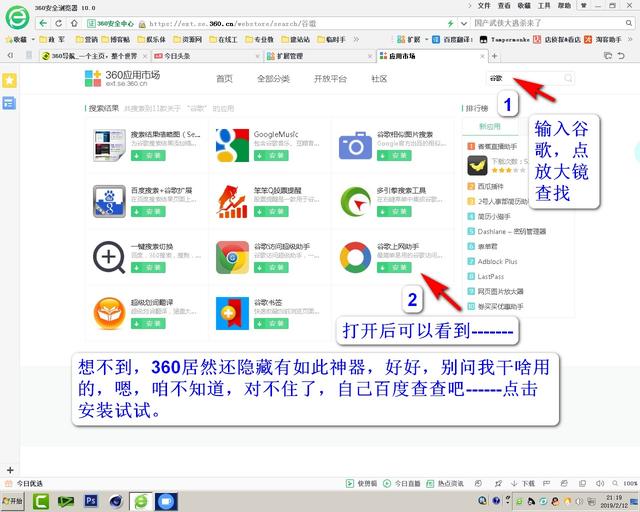Image resolution: width=640 pixels, height=512 pixels.
Task: Go to browser home page icon
Action: tap(74, 23)
